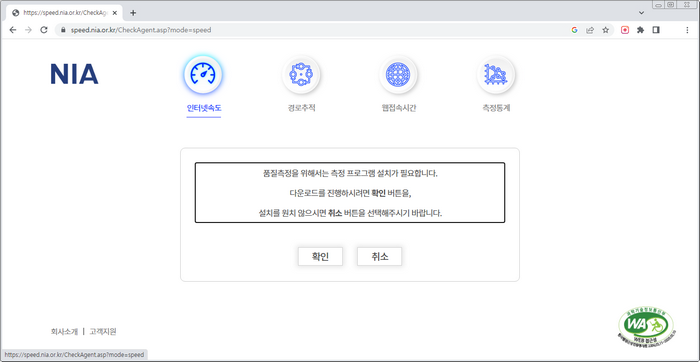This screenshot has width=700, height=362.
Task: Open a new browser tab
Action: [x=133, y=12]
